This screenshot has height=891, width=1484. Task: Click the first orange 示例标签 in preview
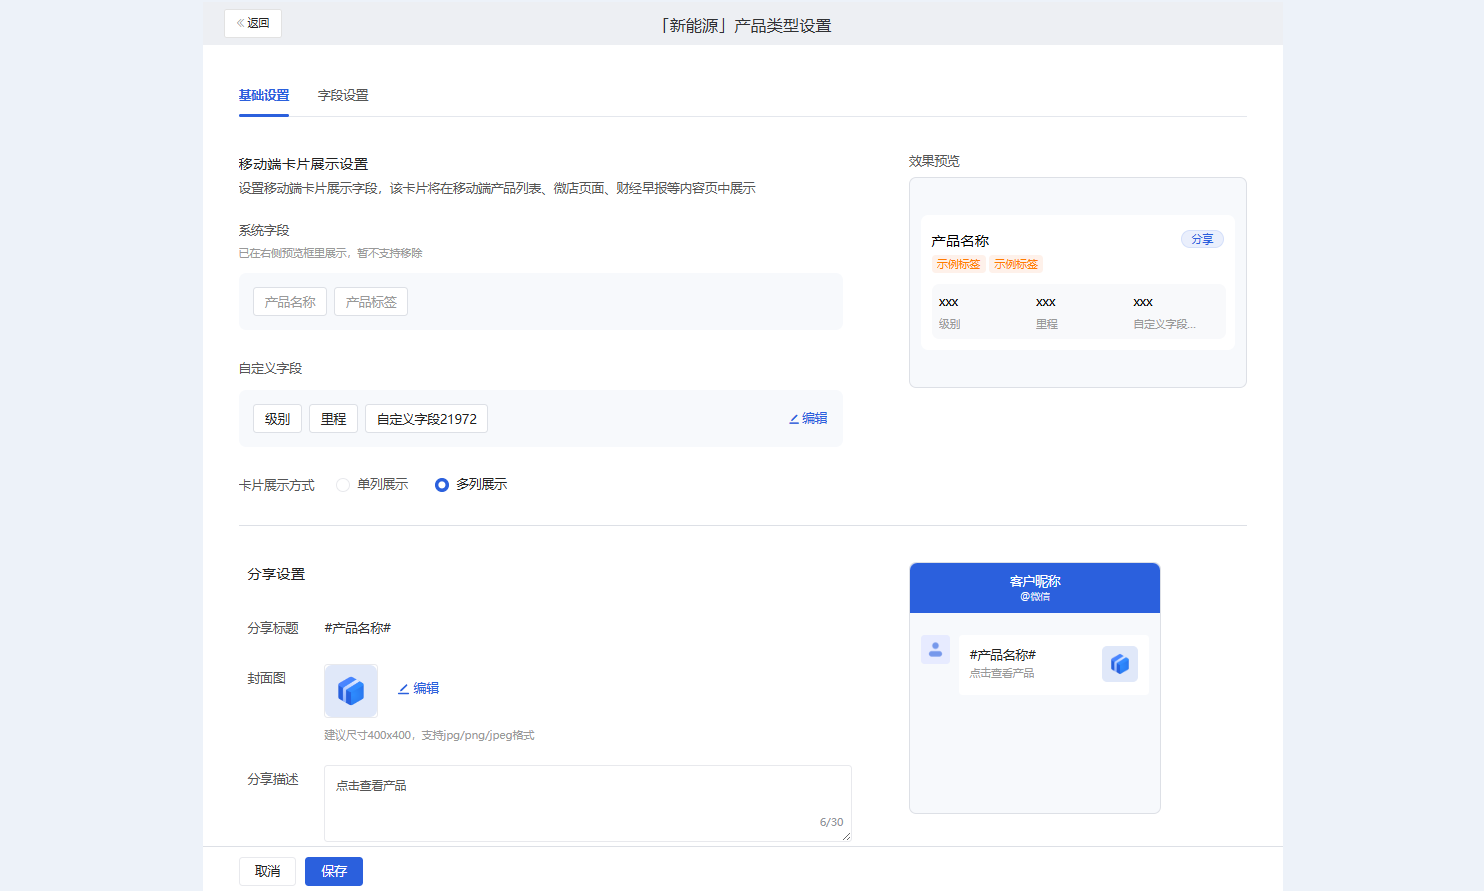(958, 264)
